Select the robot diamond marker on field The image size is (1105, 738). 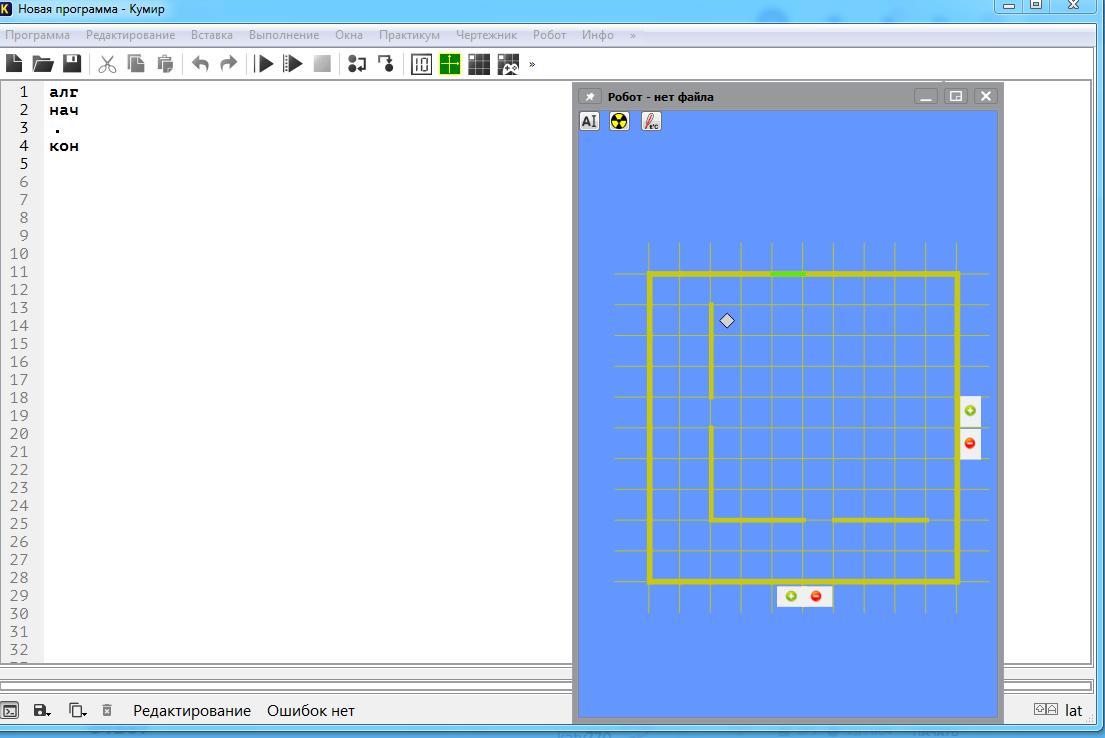click(727, 321)
